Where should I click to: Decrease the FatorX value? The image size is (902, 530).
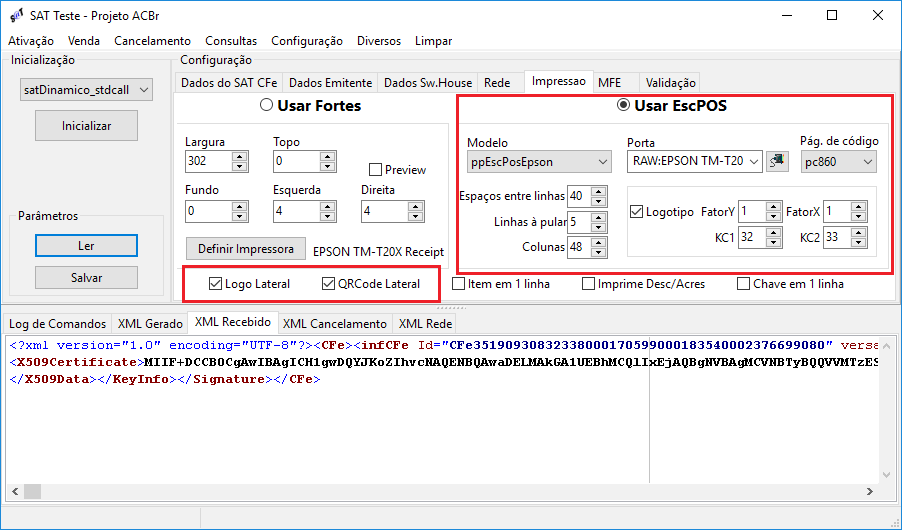pos(859,217)
